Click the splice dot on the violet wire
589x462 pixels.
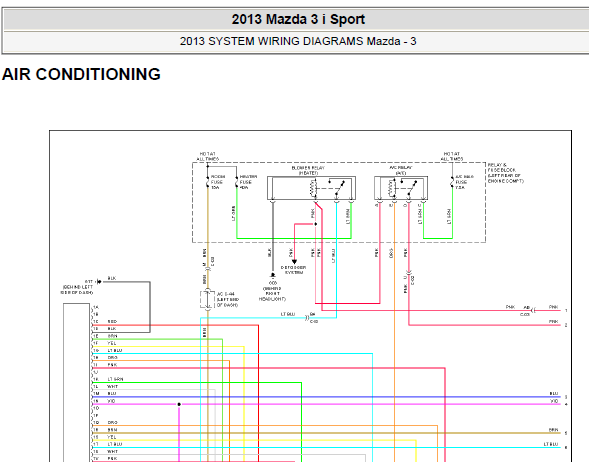coord(179,404)
